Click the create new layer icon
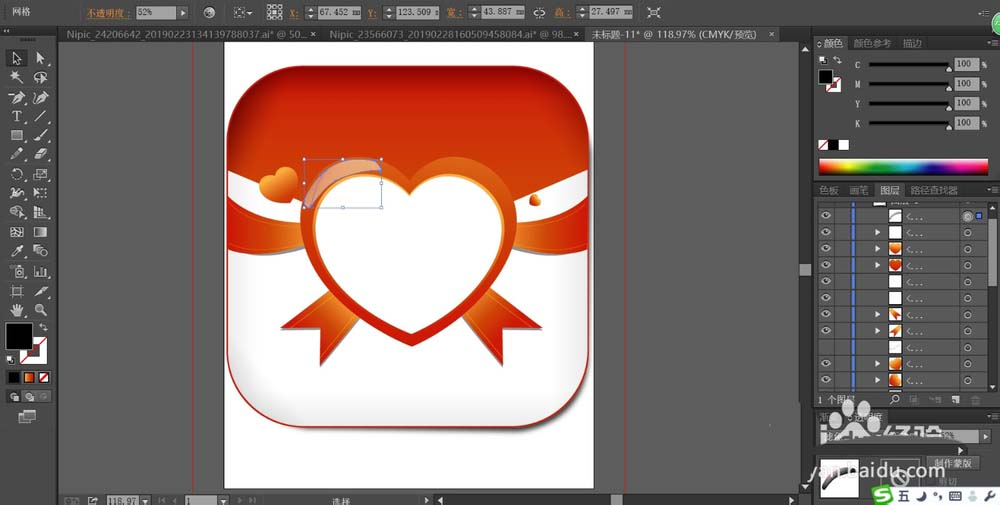Viewport: 1000px width, 505px height. pyautogui.click(x=955, y=400)
